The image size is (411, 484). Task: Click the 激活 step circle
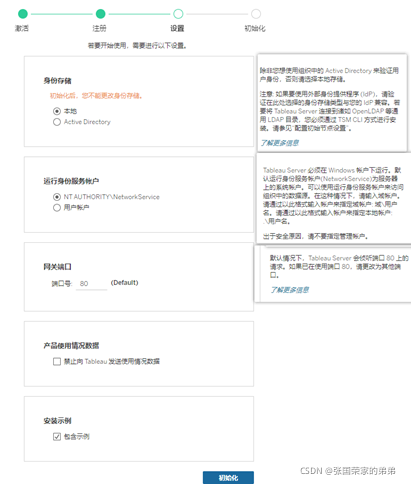point(23,14)
